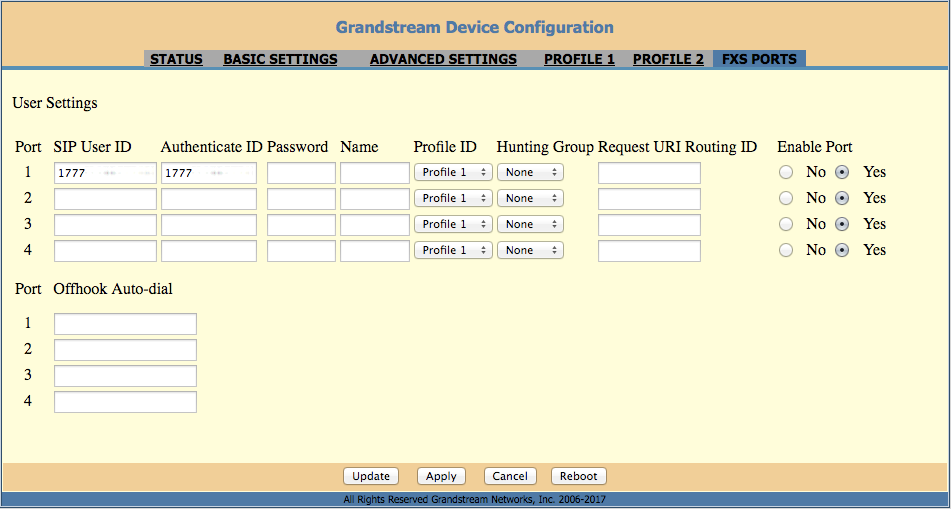The image size is (951, 509).
Task: Focus Offhook Auto-dial field for port 1
Action: (126, 324)
